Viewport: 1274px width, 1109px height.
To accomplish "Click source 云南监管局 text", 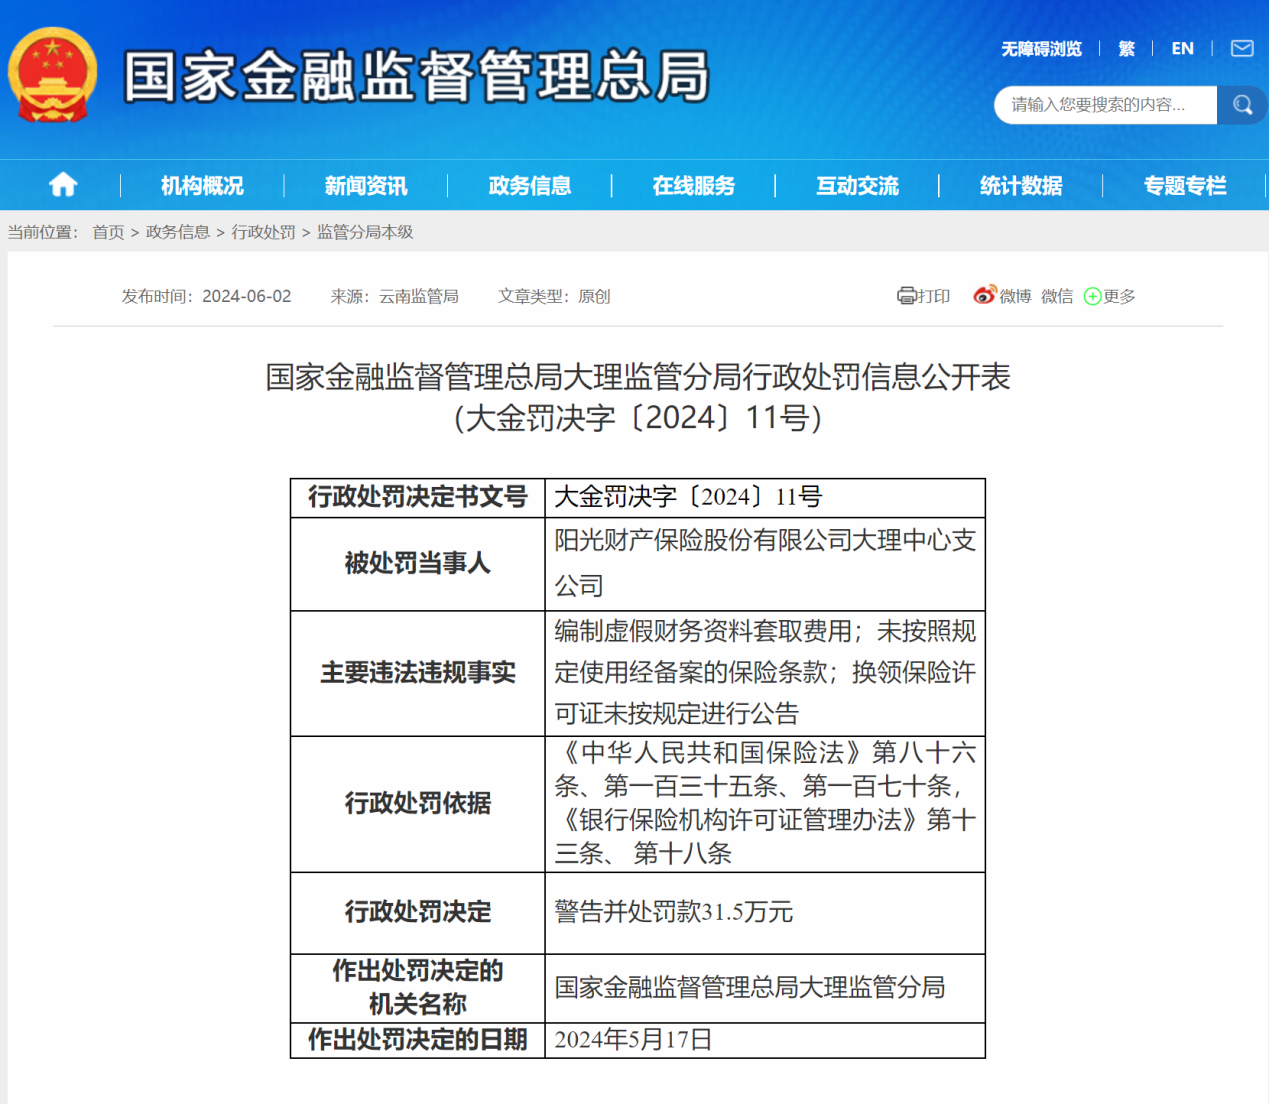I will pos(420,297).
